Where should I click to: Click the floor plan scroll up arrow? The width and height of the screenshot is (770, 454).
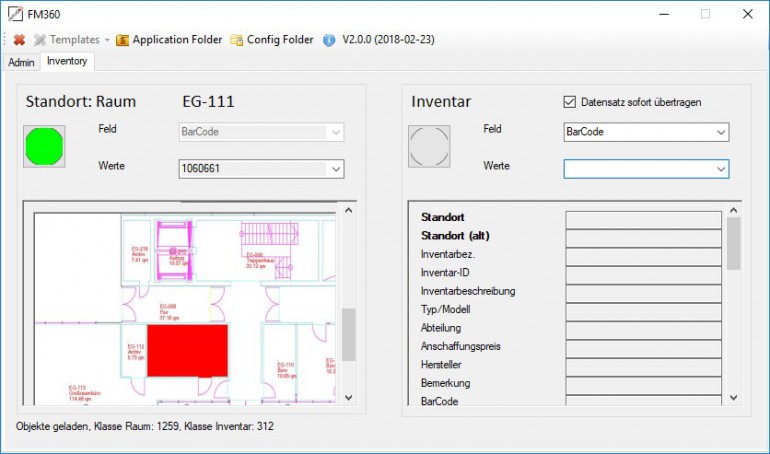click(x=349, y=211)
